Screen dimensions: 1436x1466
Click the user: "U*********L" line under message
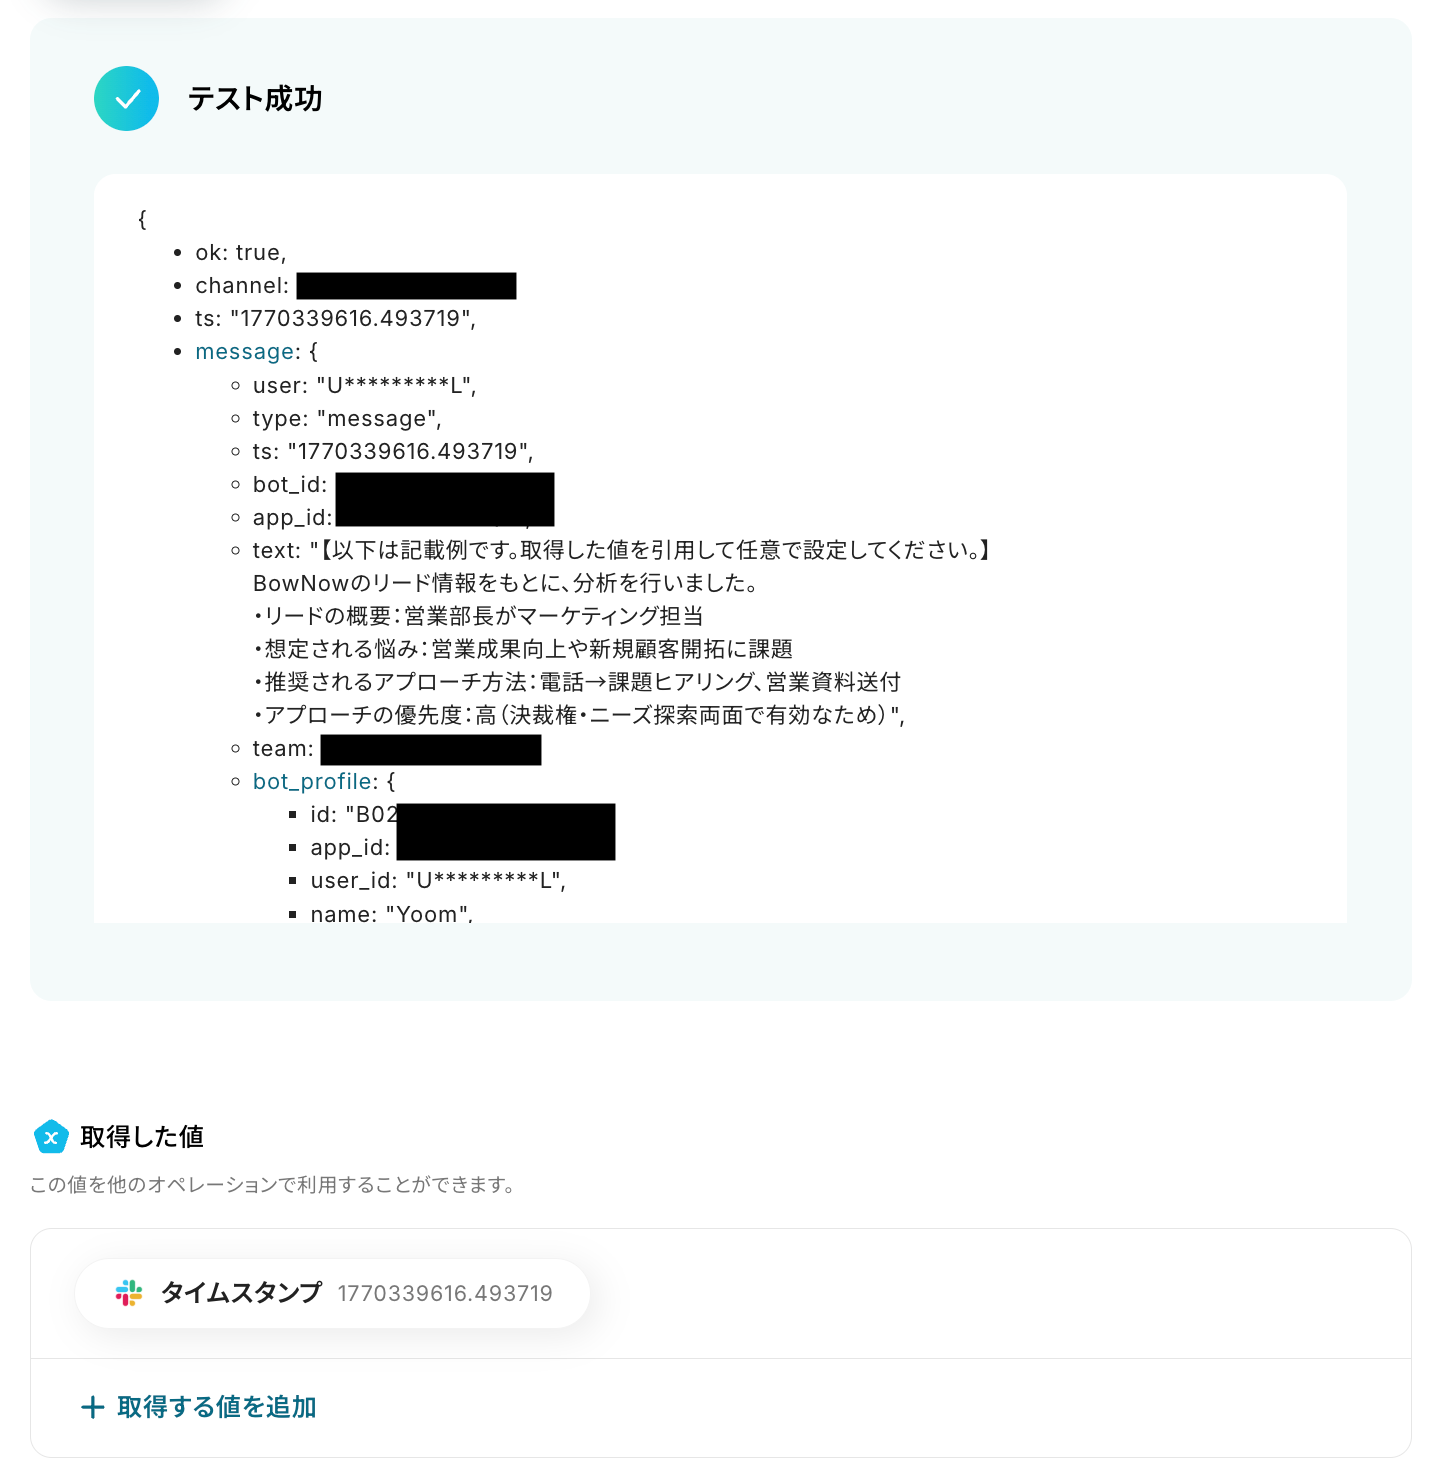(x=365, y=386)
